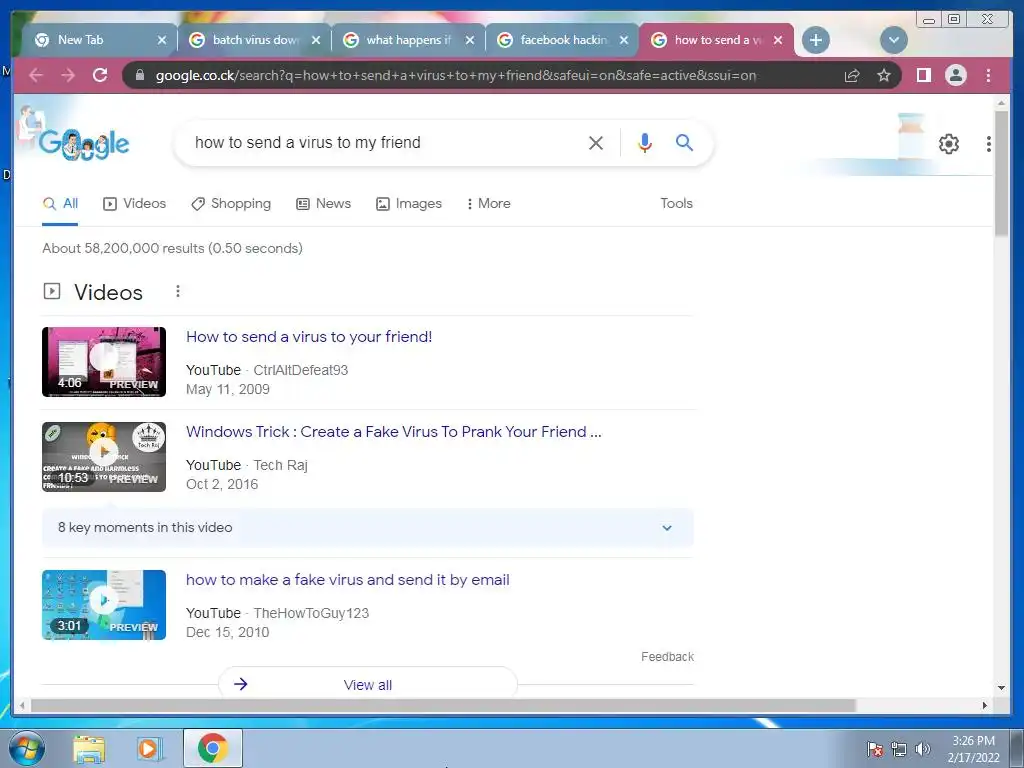The width and height of the screenshot is (1024, 768).
Task: Share this page via the share icon
Action: click(x=852, y=76)
